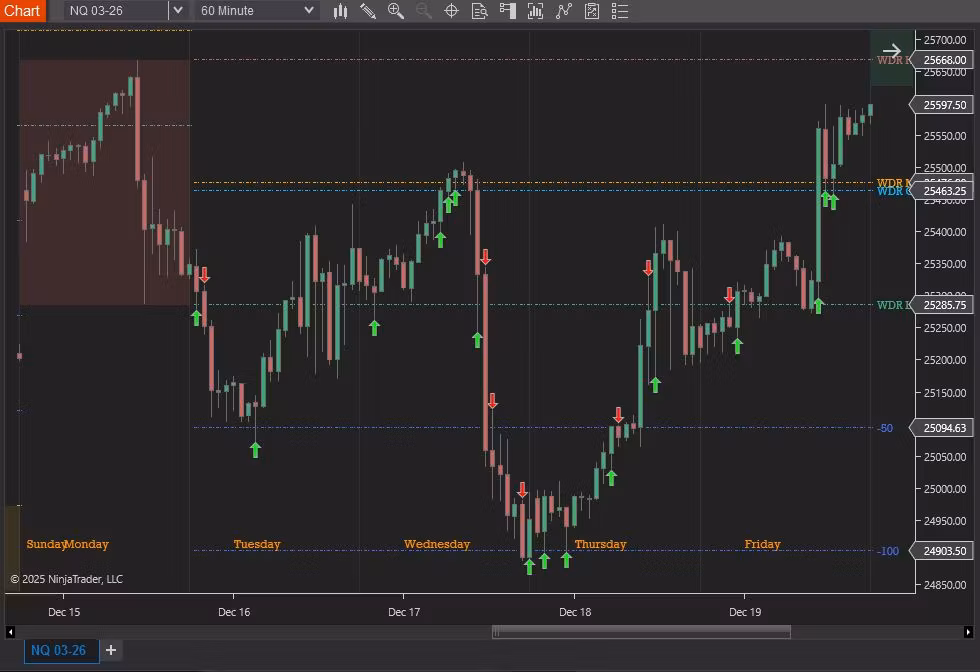Click the zoom out magnifier icon
The image size is (980, 672).
[423, 11]
